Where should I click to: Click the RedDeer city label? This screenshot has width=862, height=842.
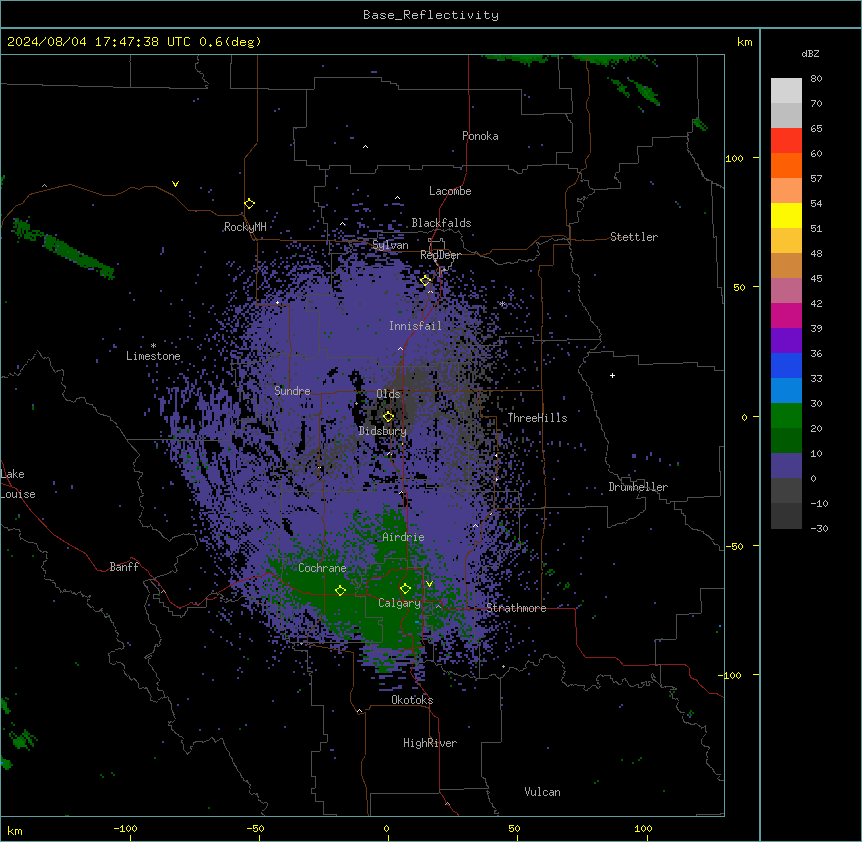[x=440, y=255]
